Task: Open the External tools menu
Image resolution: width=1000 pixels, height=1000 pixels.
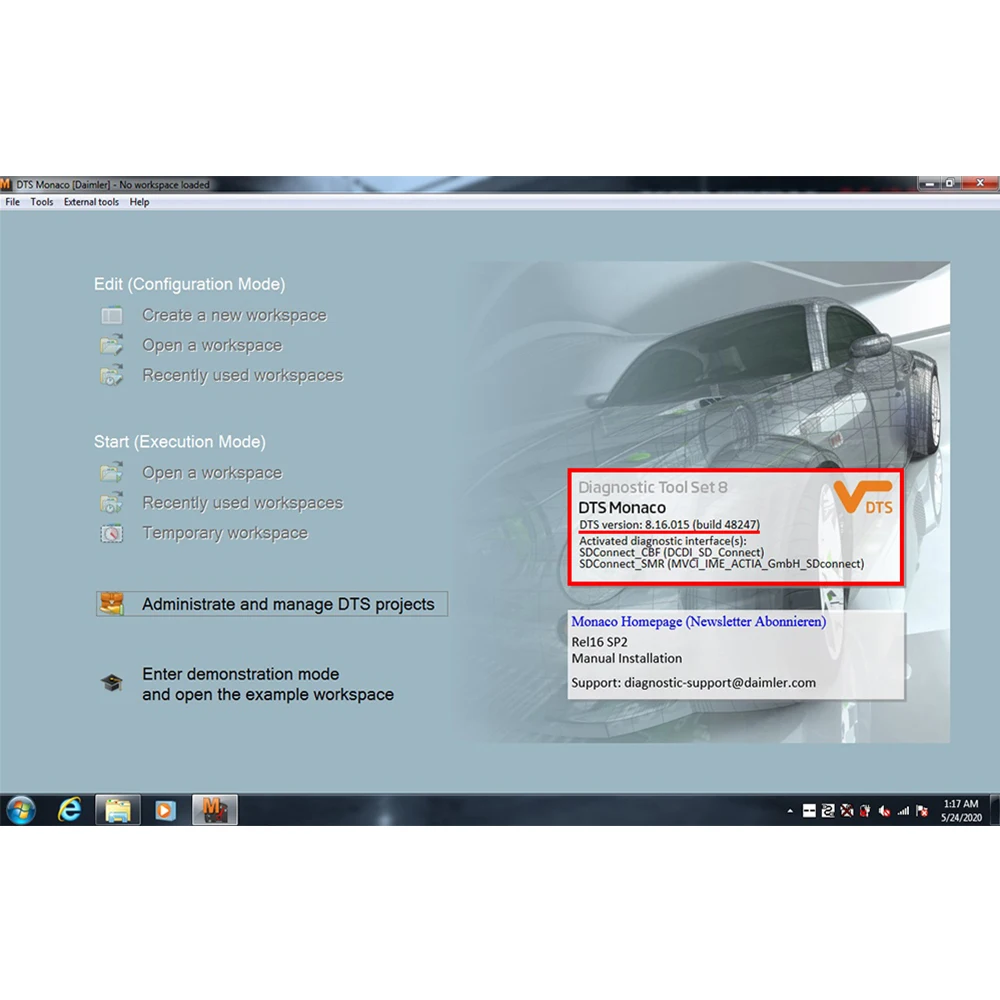Action: coord(91,202)
